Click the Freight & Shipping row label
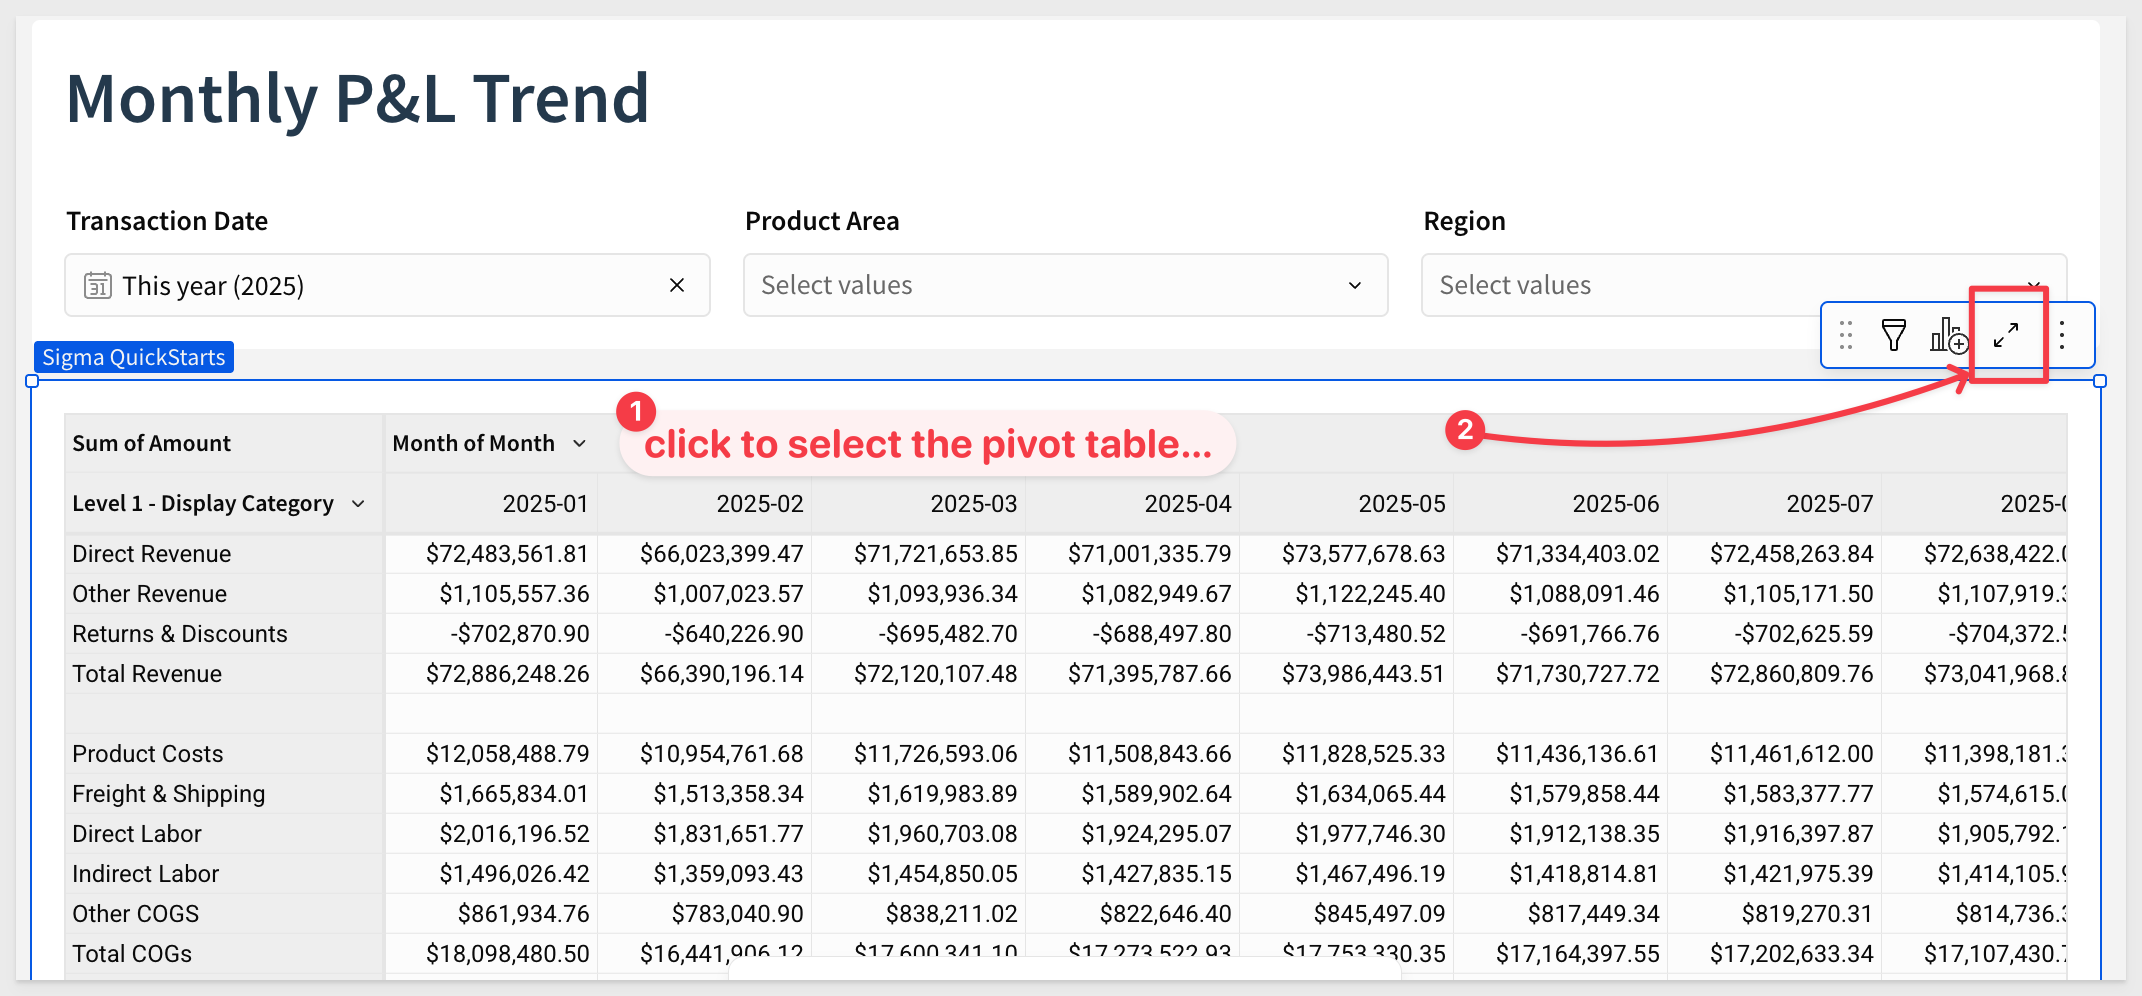Screen dimensions: 2142x996 [169, 793]
